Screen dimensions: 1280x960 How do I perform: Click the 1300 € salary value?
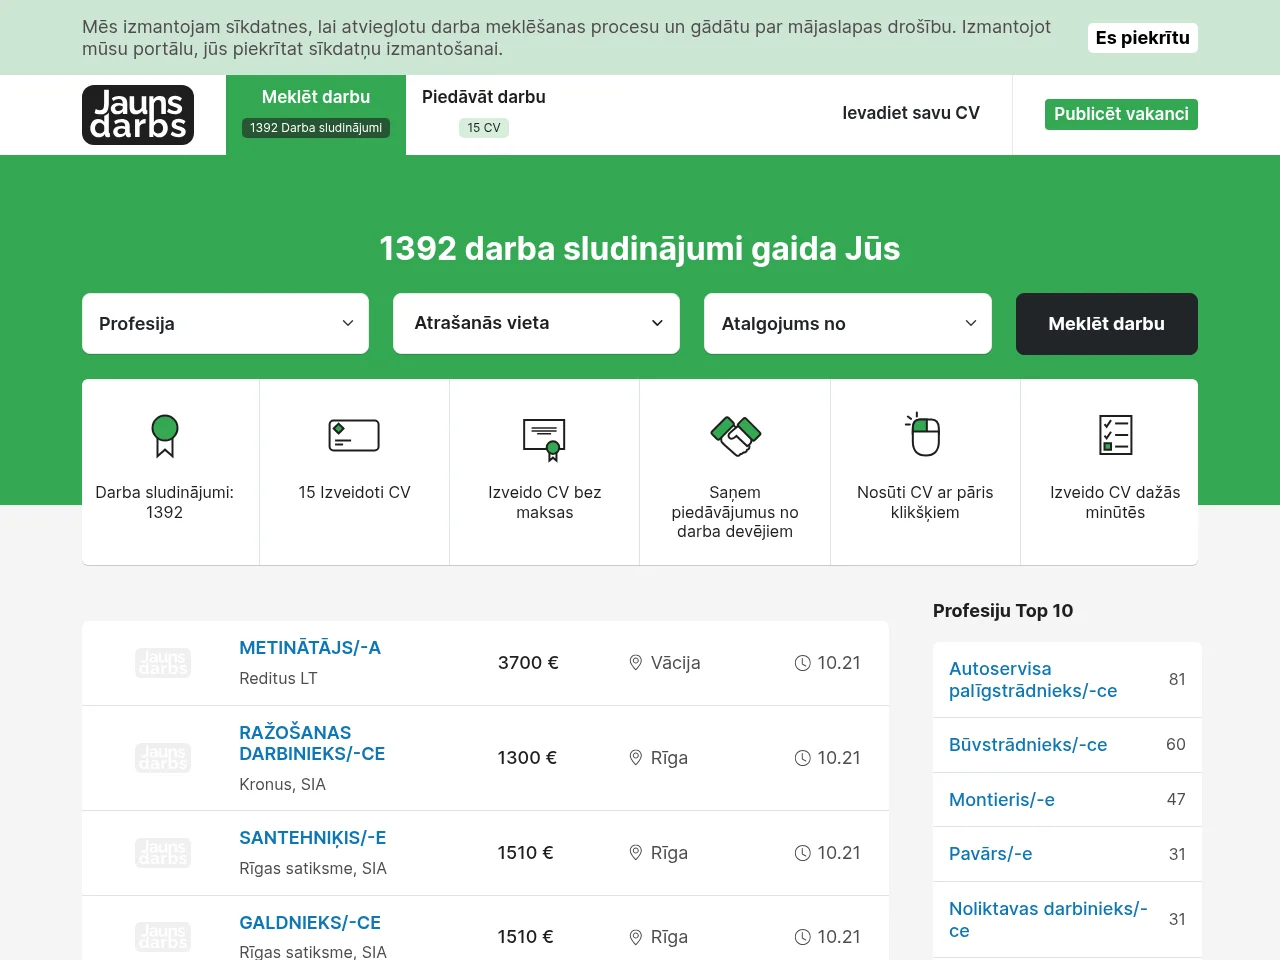(527, 758)
